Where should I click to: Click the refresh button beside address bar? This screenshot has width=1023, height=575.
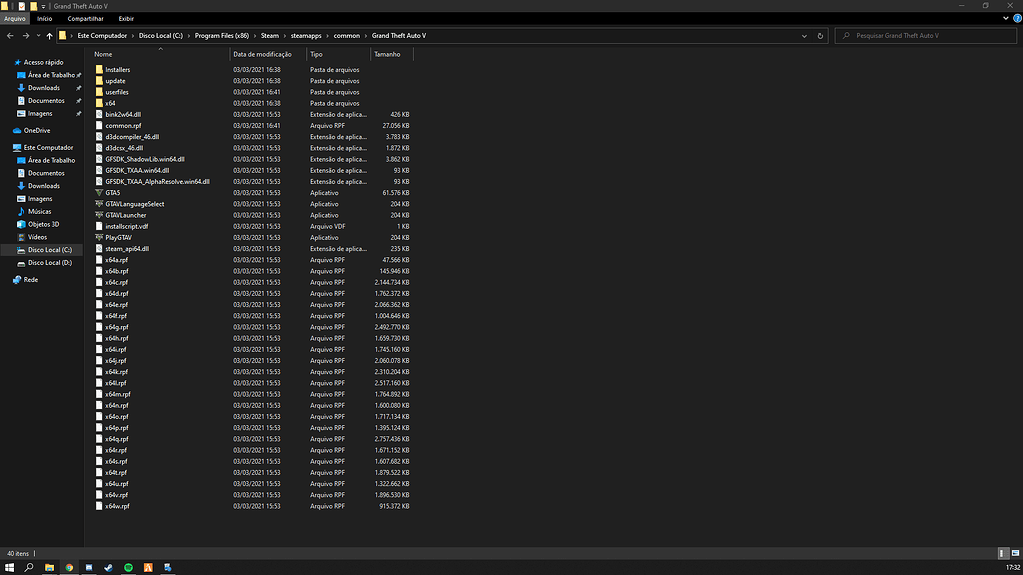[821, 35]
